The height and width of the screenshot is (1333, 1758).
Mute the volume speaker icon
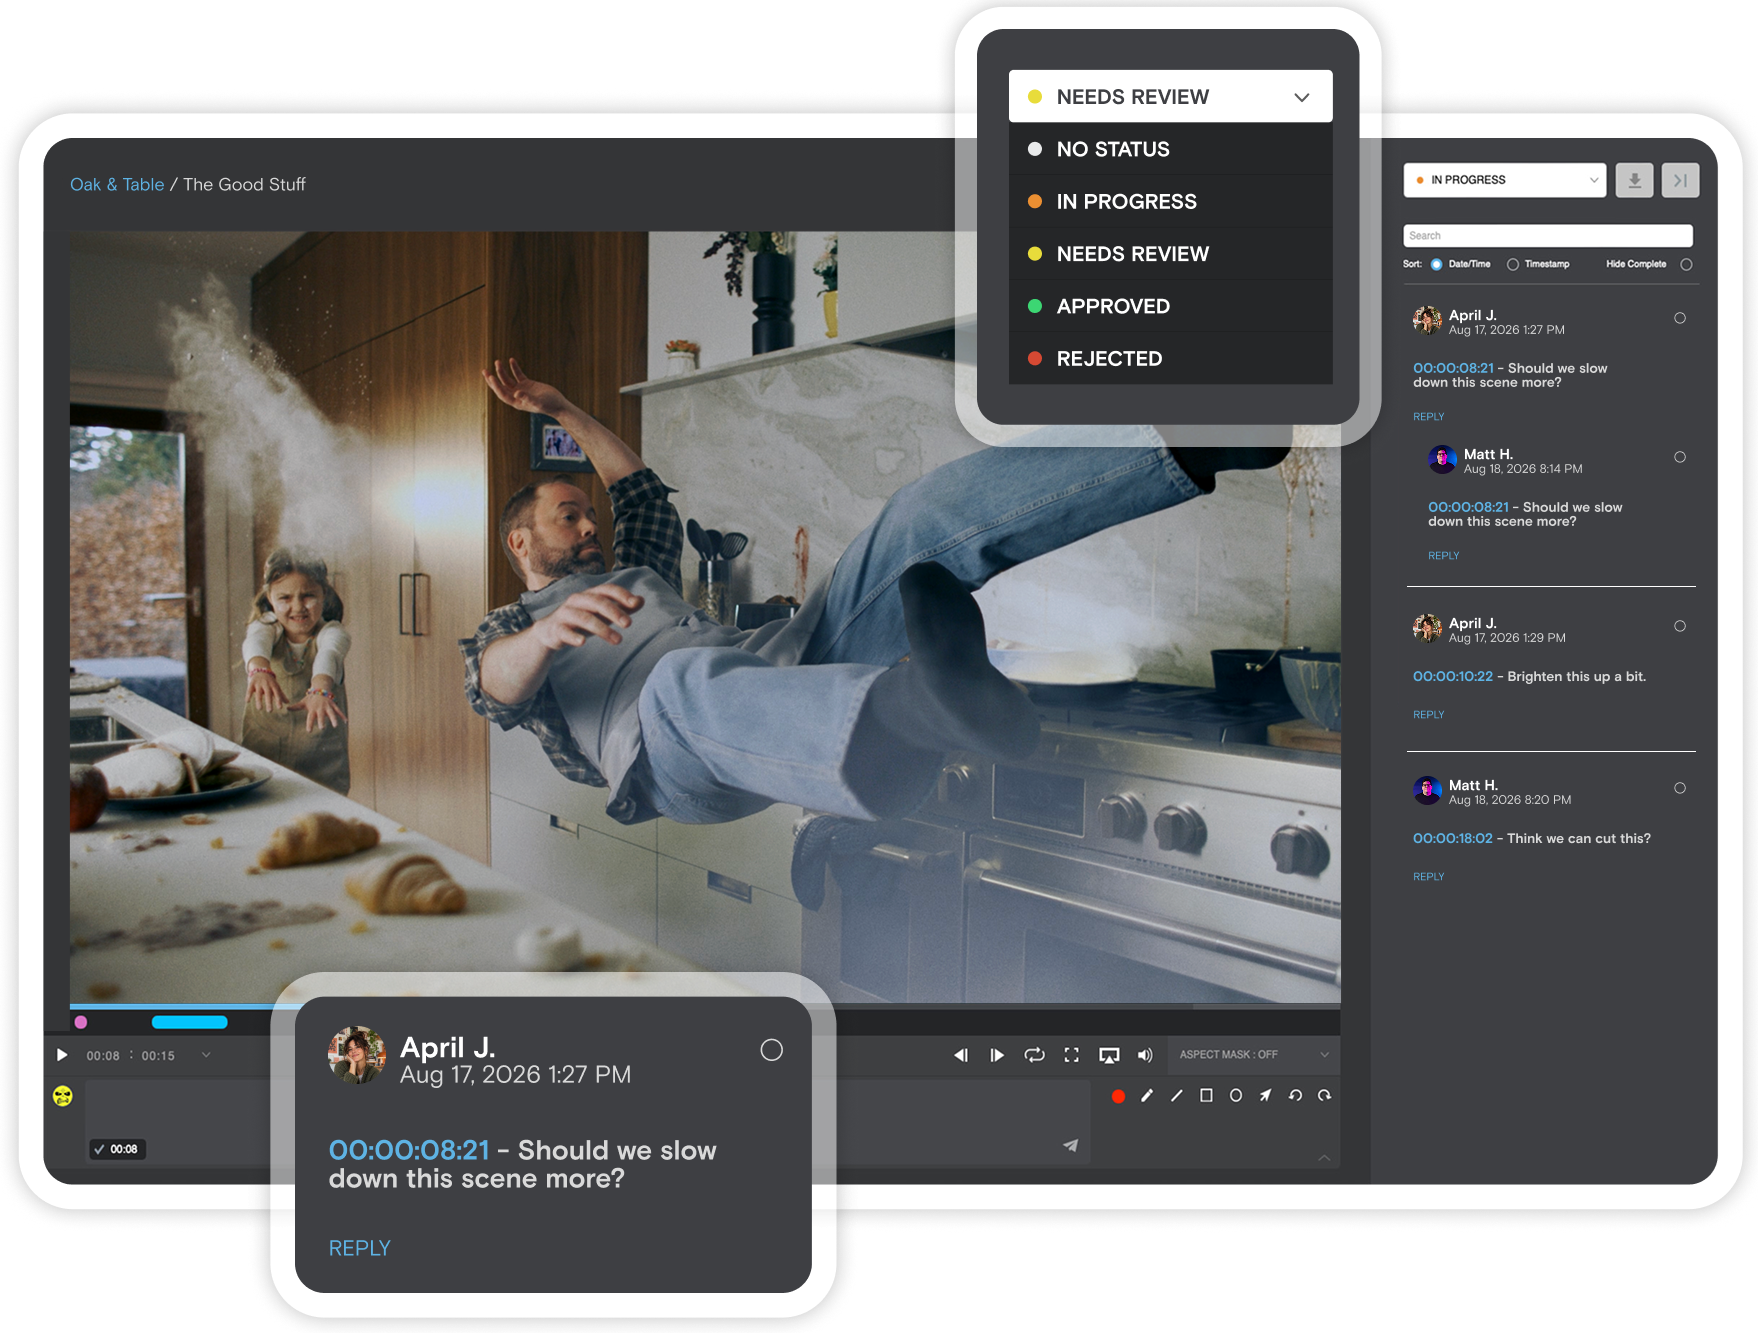(x=1145, y=1055)
